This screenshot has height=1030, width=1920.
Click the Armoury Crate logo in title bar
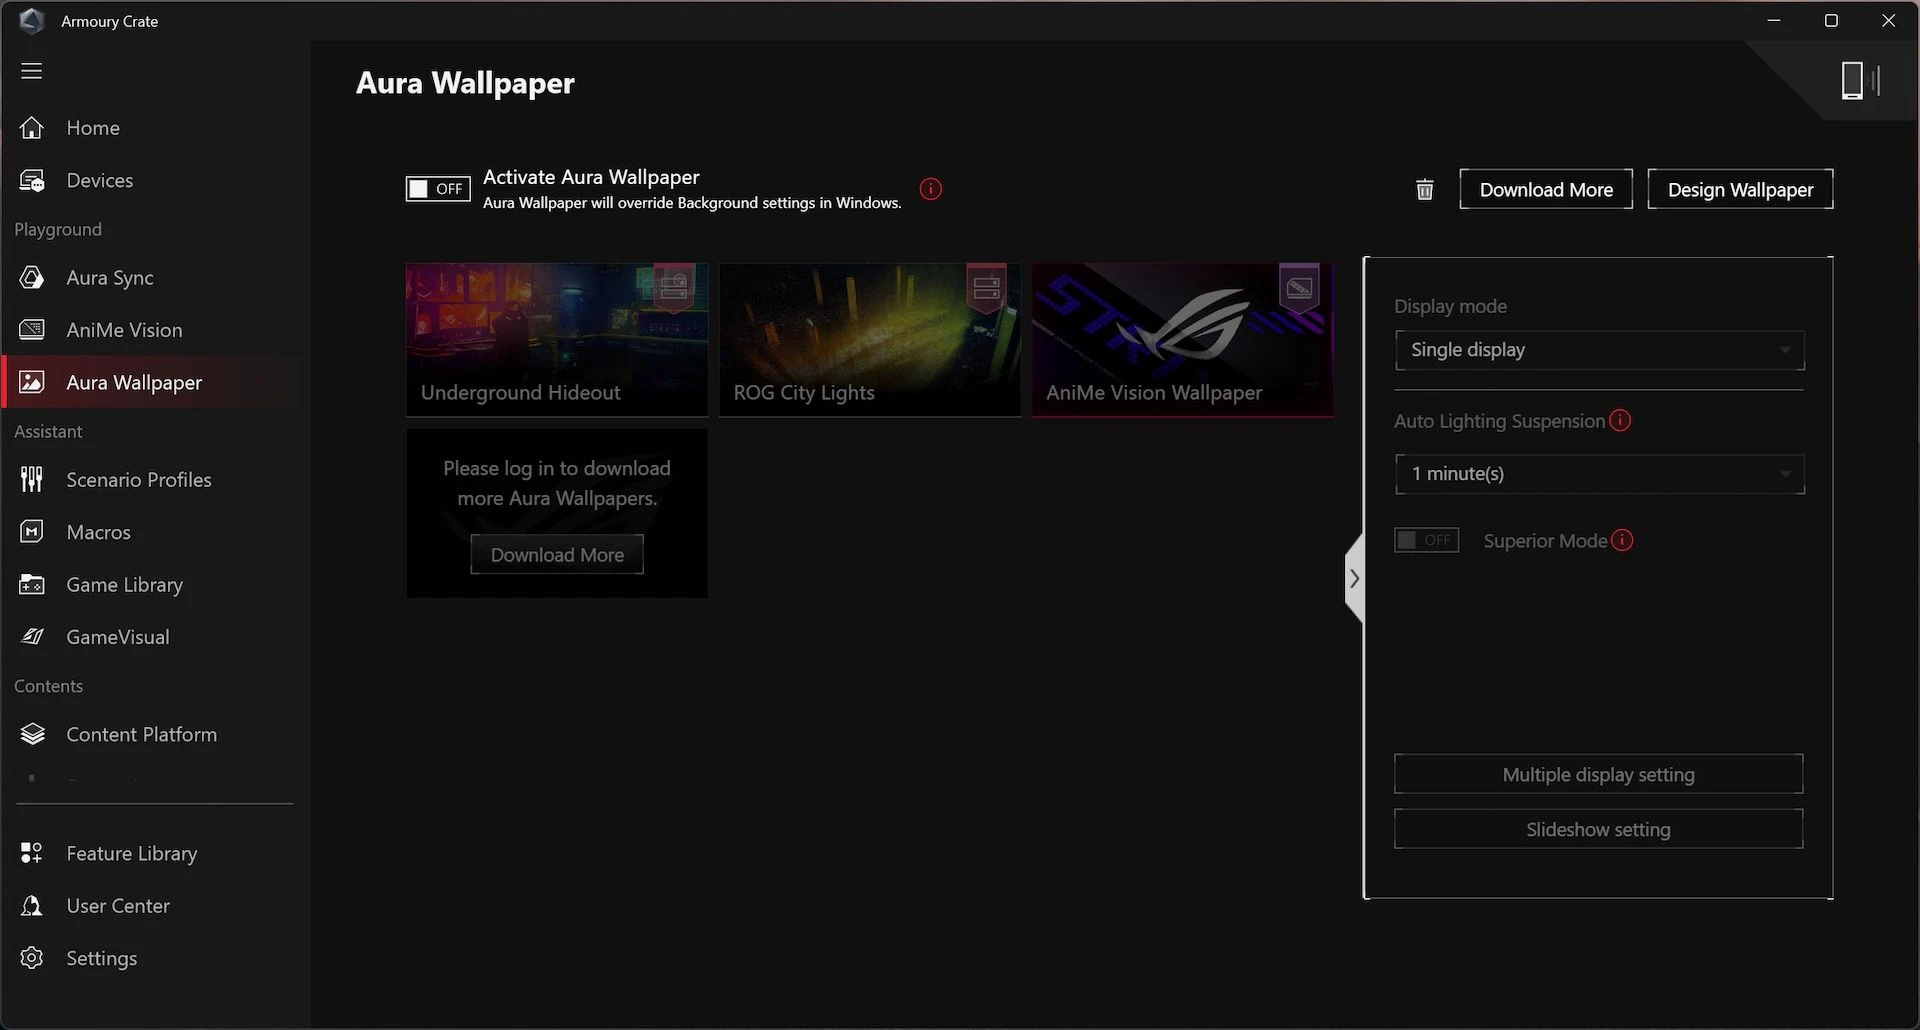click(32, 21)
